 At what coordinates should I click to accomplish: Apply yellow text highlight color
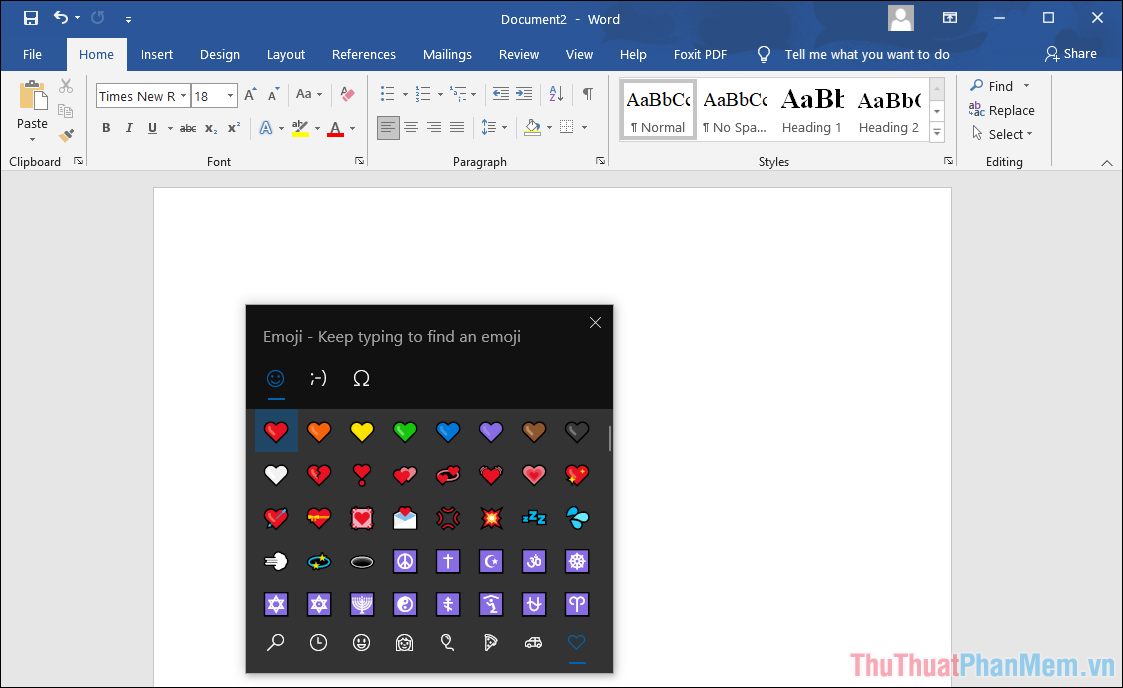coord(300,128)
